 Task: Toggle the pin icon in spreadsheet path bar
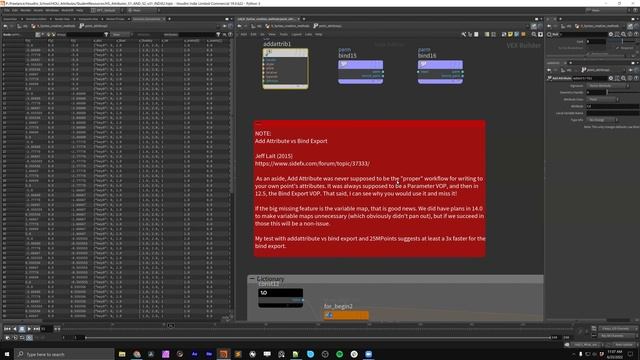[x=224, y=26]
